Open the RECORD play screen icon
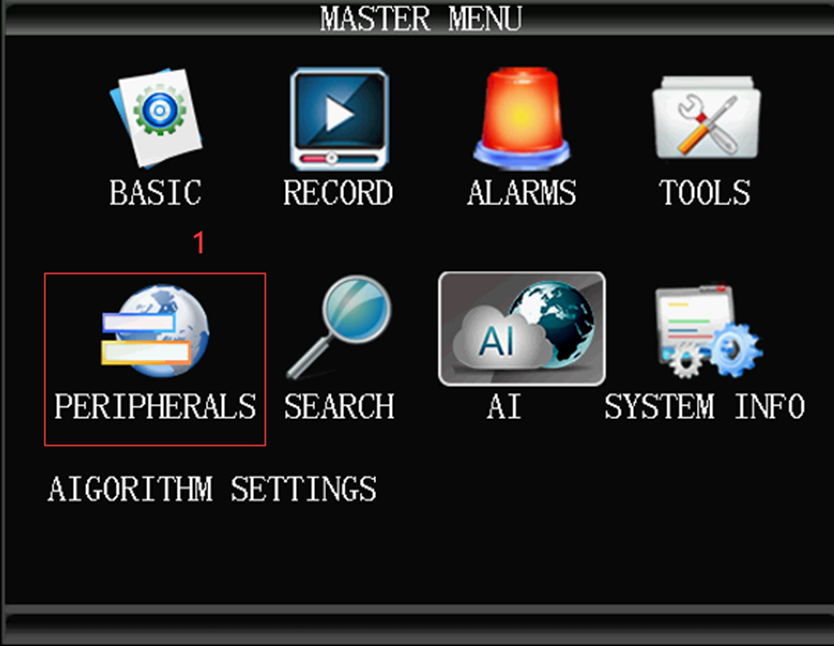The height and width of the screenshot is (646, 834). coord(339,119)
